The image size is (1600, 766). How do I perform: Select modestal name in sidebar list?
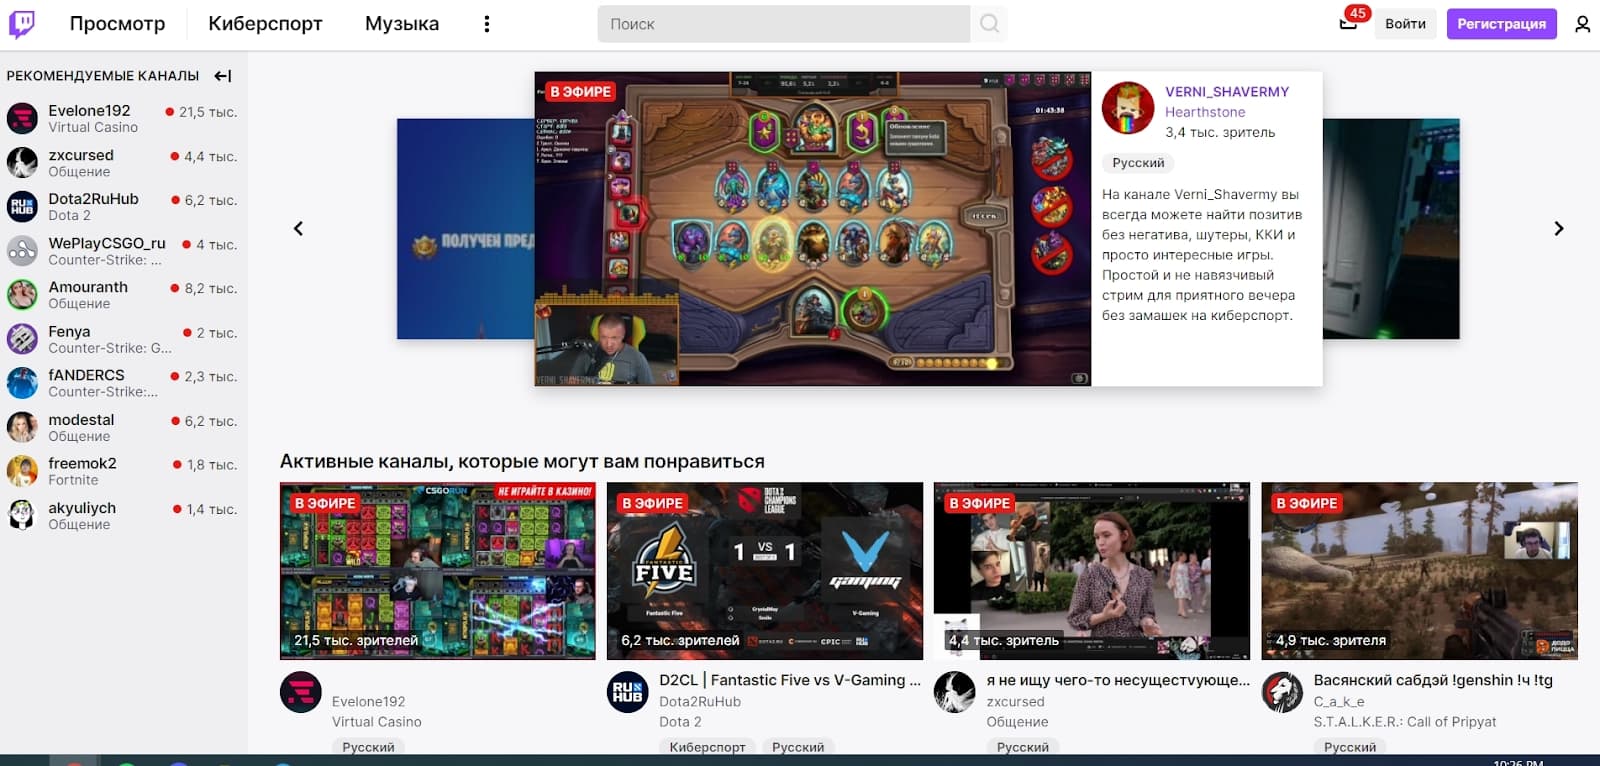pyautogui.click(x=81, y=420)
